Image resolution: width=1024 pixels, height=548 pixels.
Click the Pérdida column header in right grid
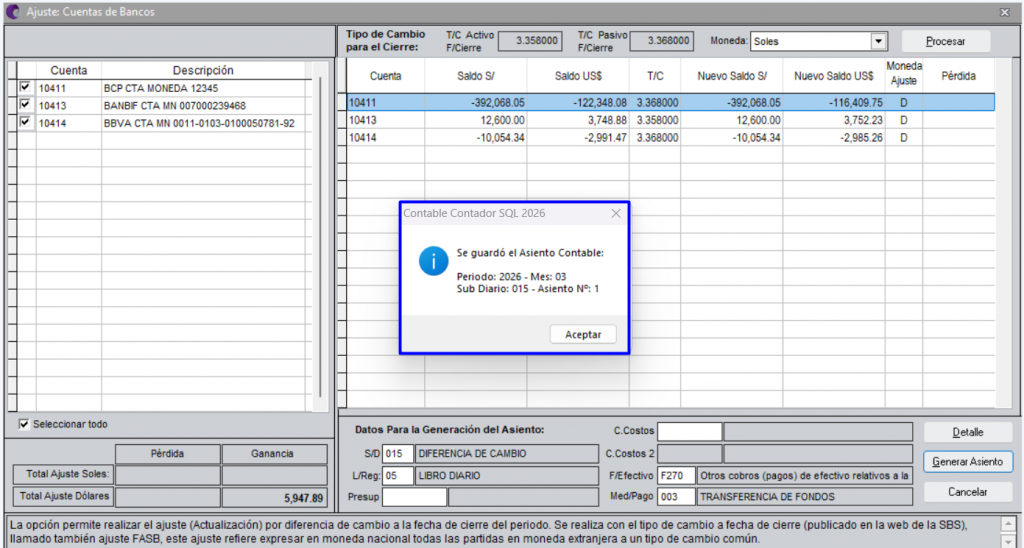958,76
